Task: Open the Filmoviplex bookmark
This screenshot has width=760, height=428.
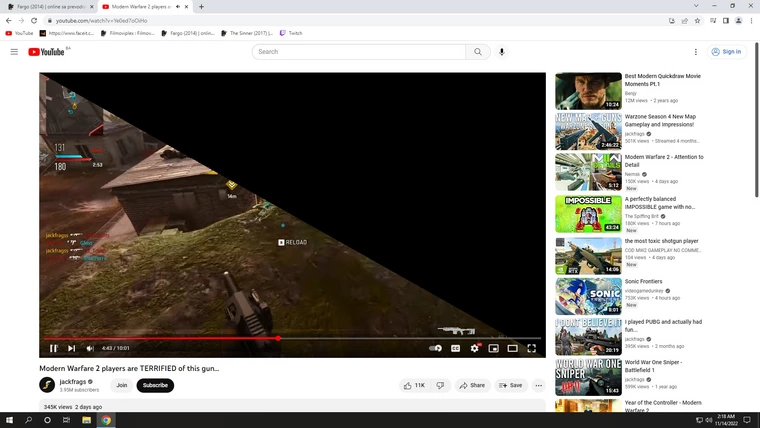Action: coord(127,33)
